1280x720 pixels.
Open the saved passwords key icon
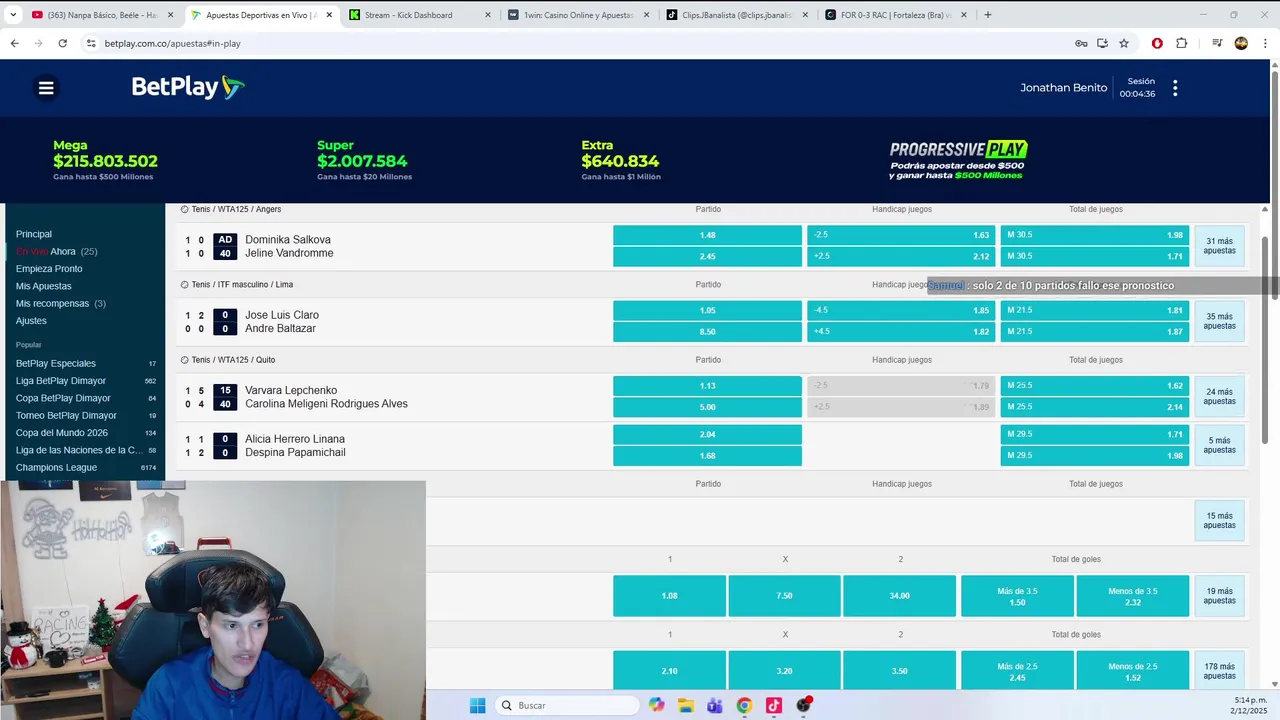coord(1081,43)
